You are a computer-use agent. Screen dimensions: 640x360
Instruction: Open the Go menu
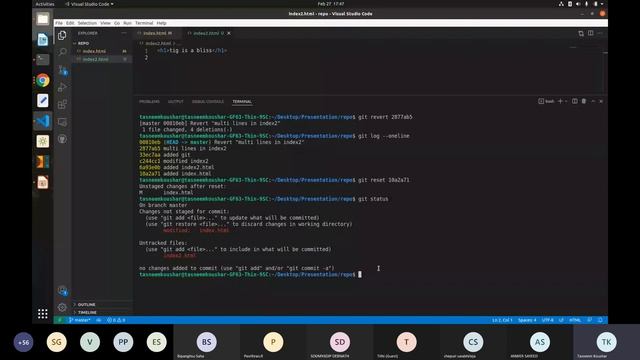pyautogui.click(x=117, y=23)
